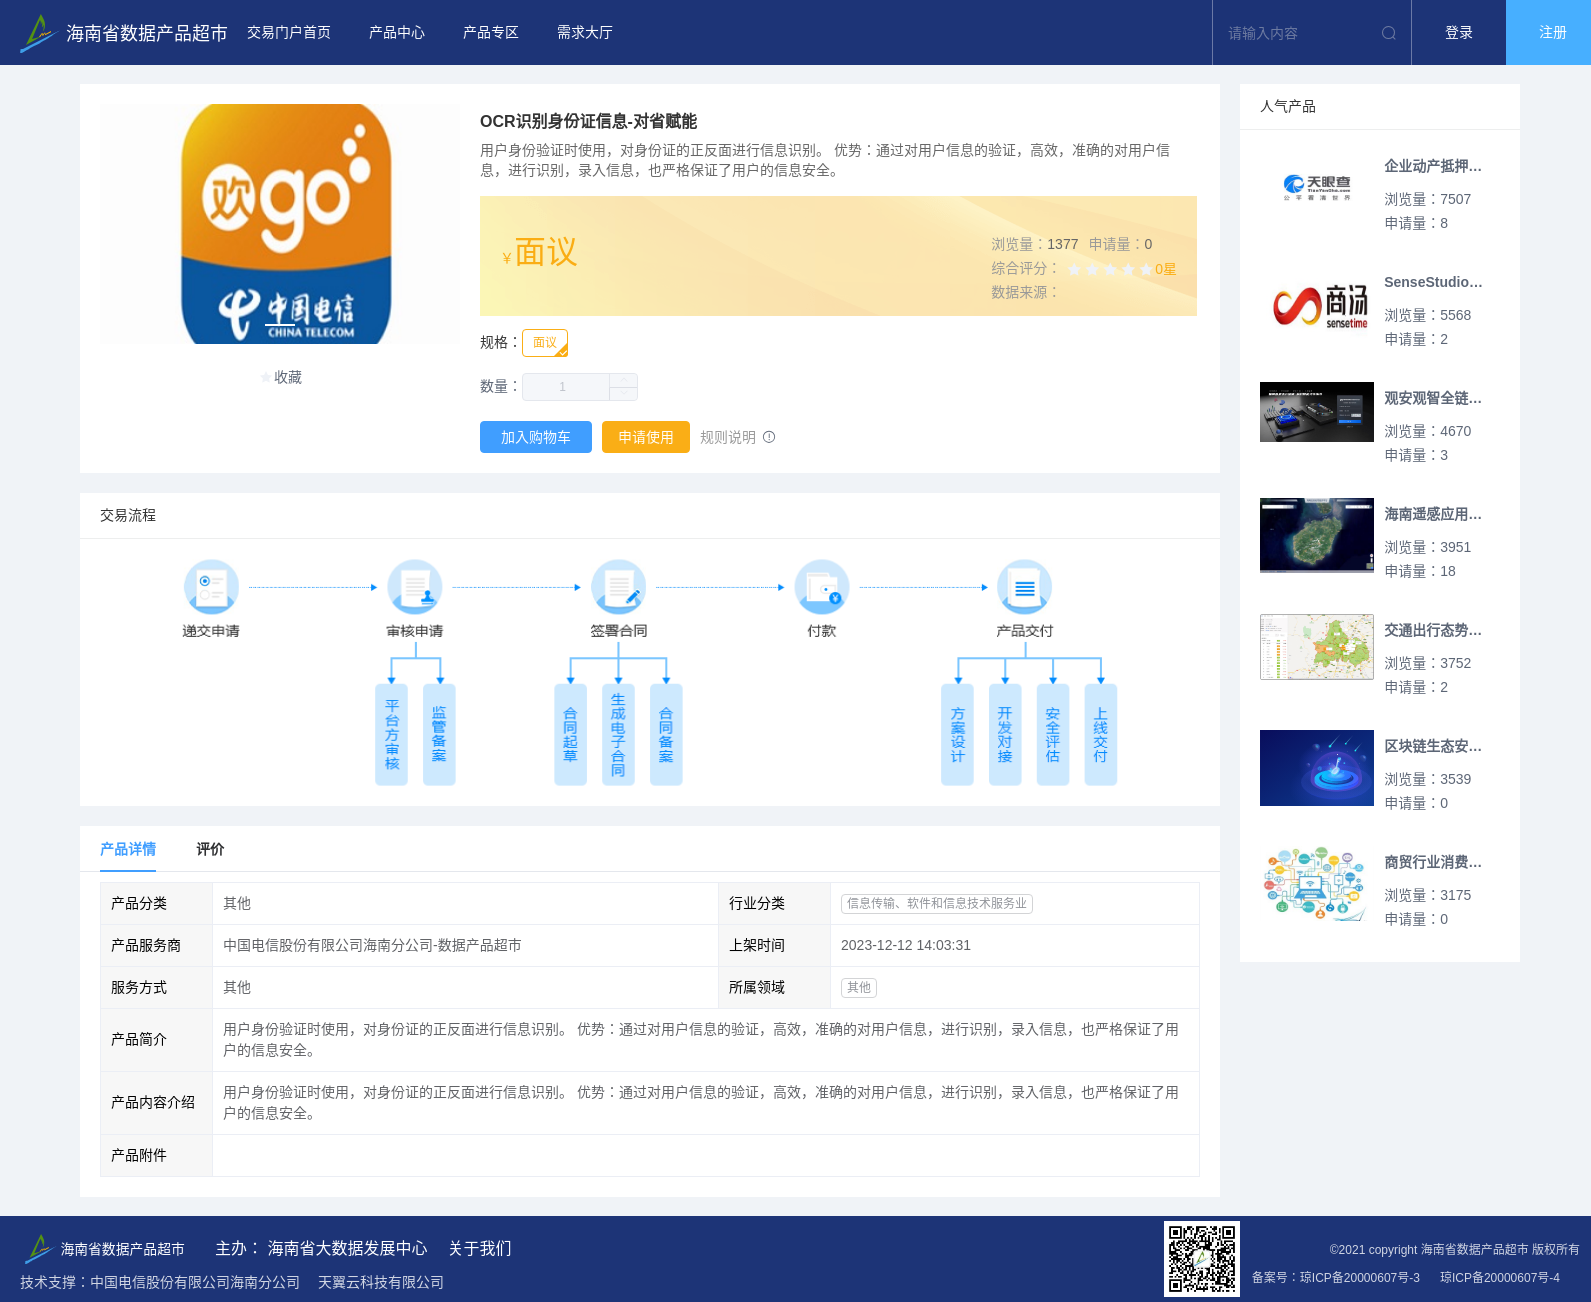Screen dimensions: 1591x1302
Task: Open 企业动产抵押 product title
Action: point(1433,166)
